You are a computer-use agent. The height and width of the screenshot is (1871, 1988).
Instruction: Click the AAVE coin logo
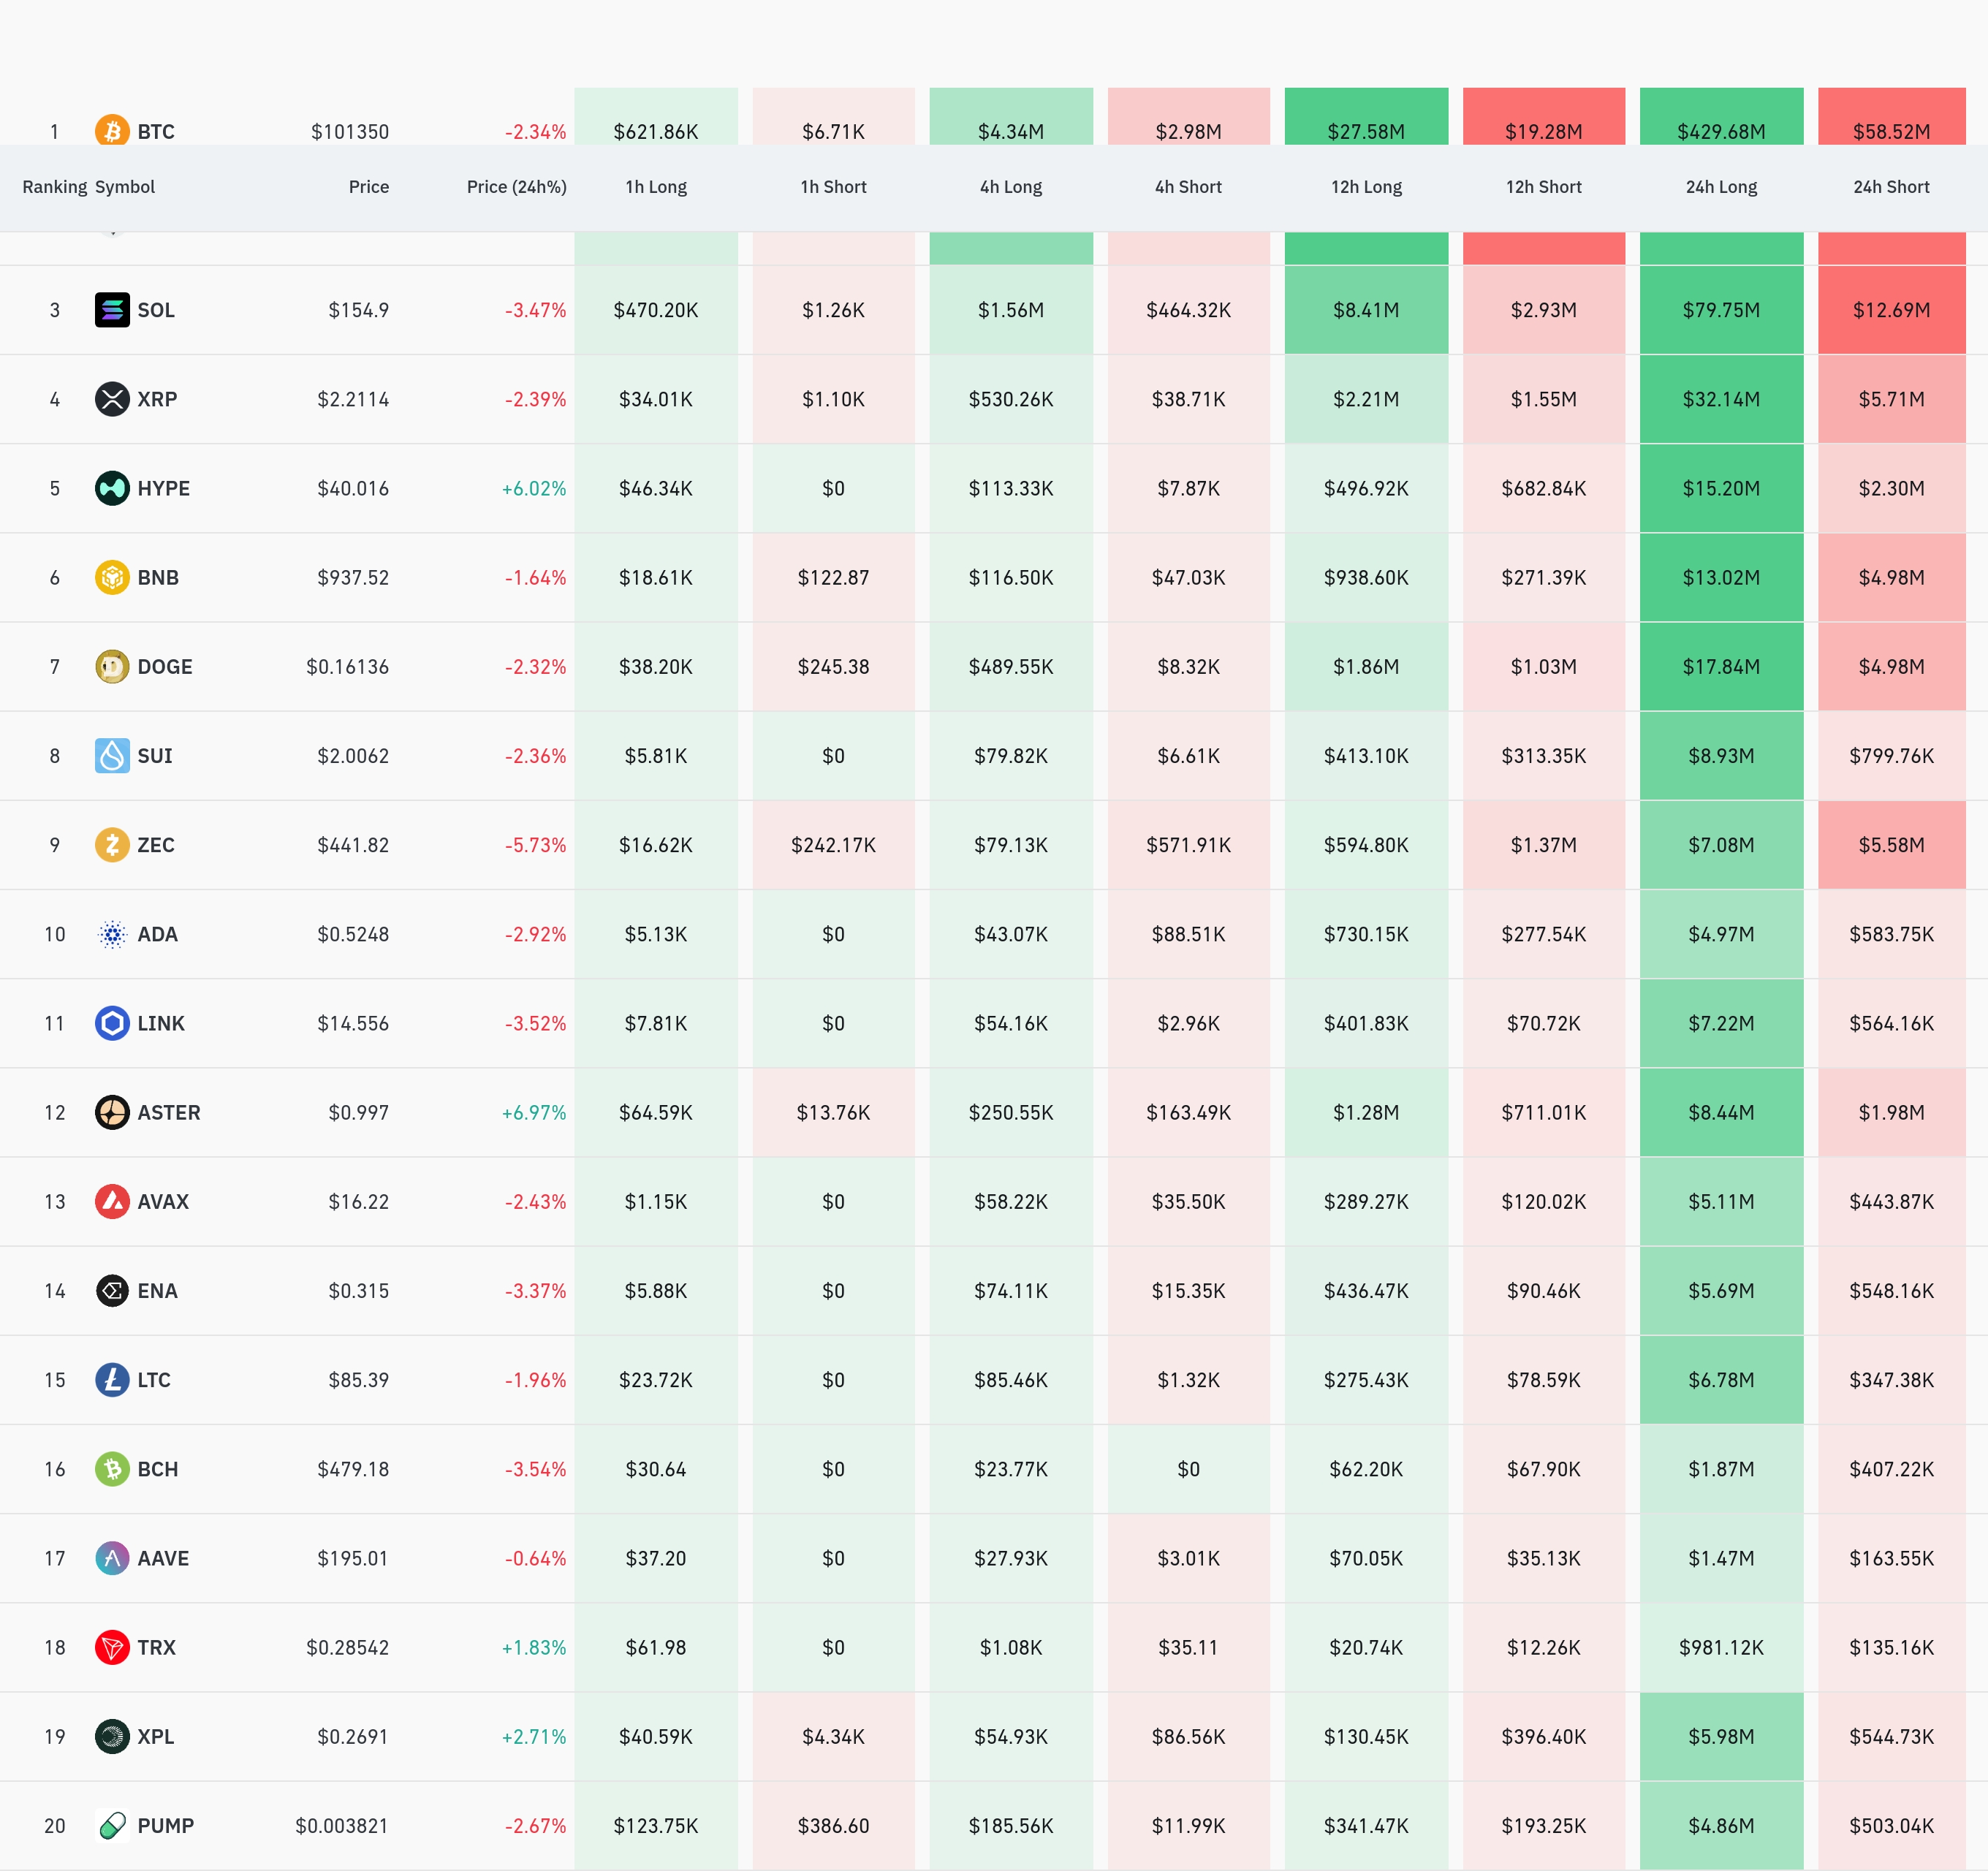[112, 1558]
